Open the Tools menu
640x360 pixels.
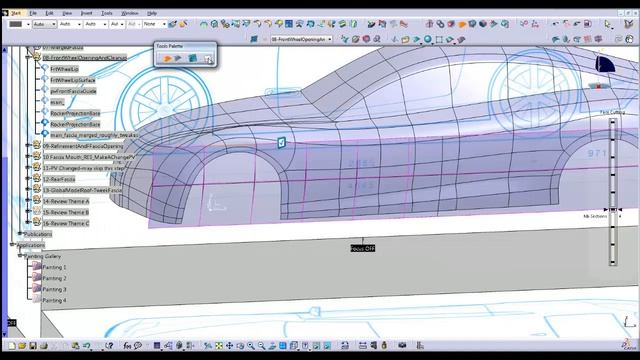[x=107, y=13]
